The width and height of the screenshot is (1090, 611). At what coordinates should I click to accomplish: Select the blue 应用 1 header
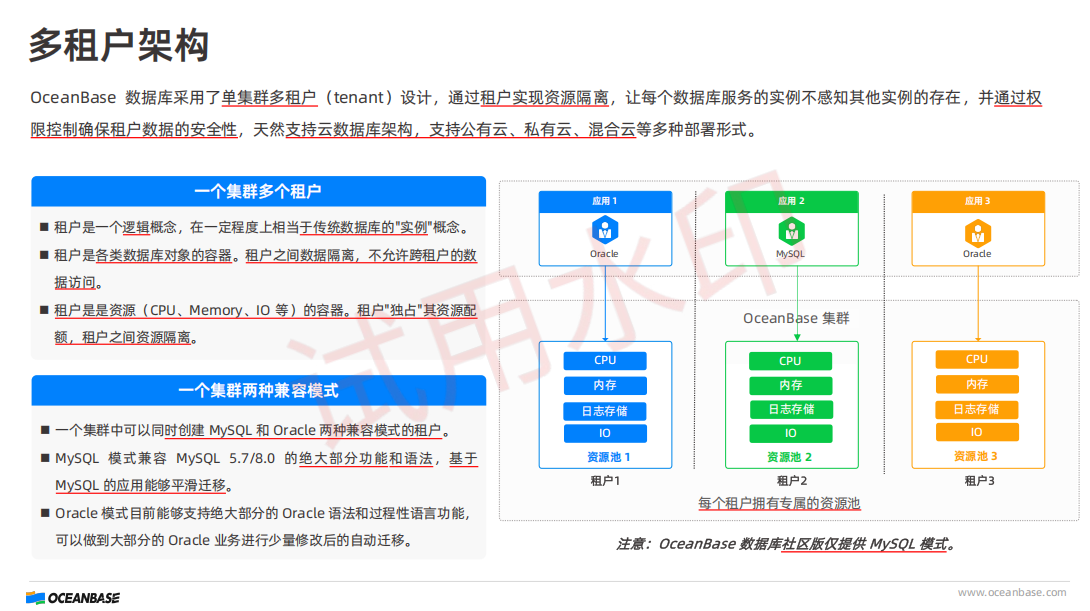pos(604,201)
